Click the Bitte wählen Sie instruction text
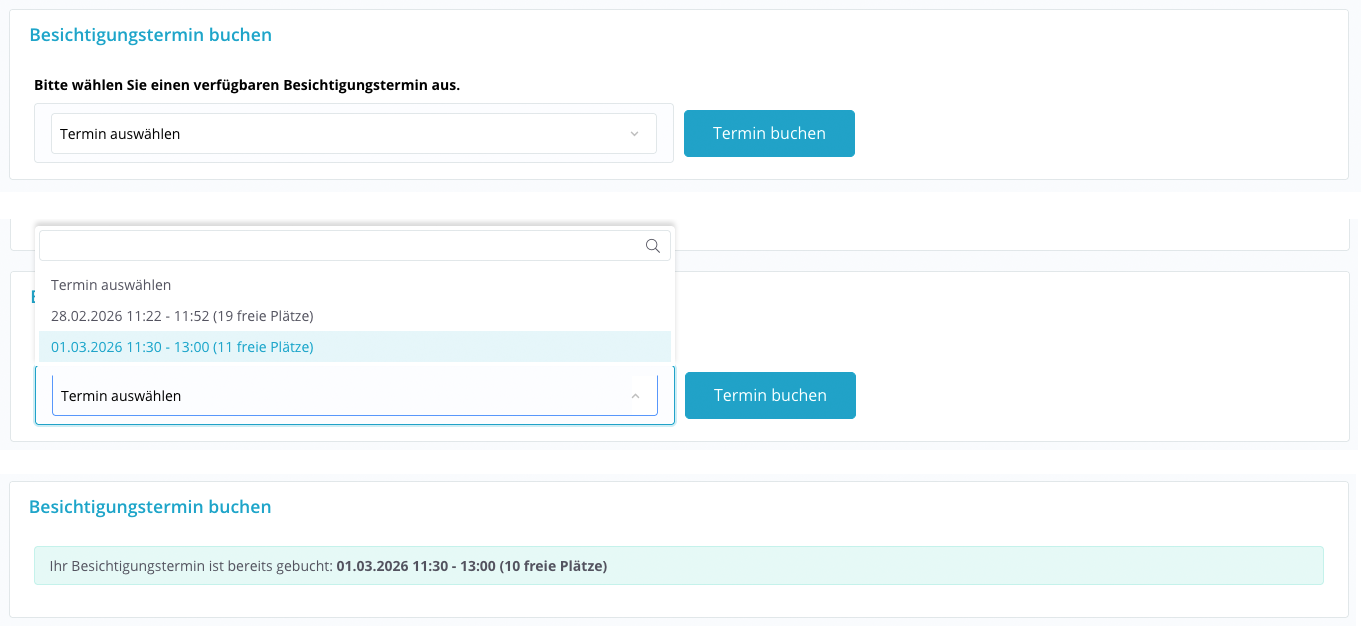The height and width of the screenshot is (626, 1361). [x=247, y=85]
